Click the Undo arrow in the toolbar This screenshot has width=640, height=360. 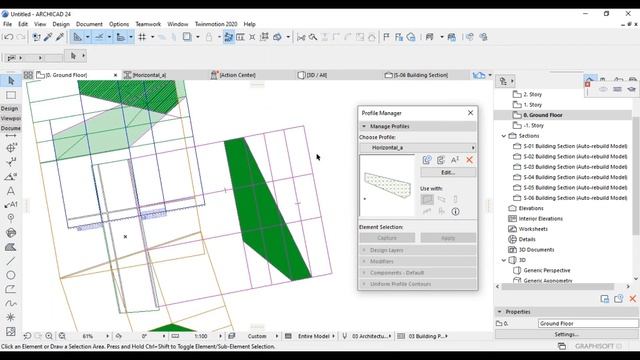pos(8,37)
